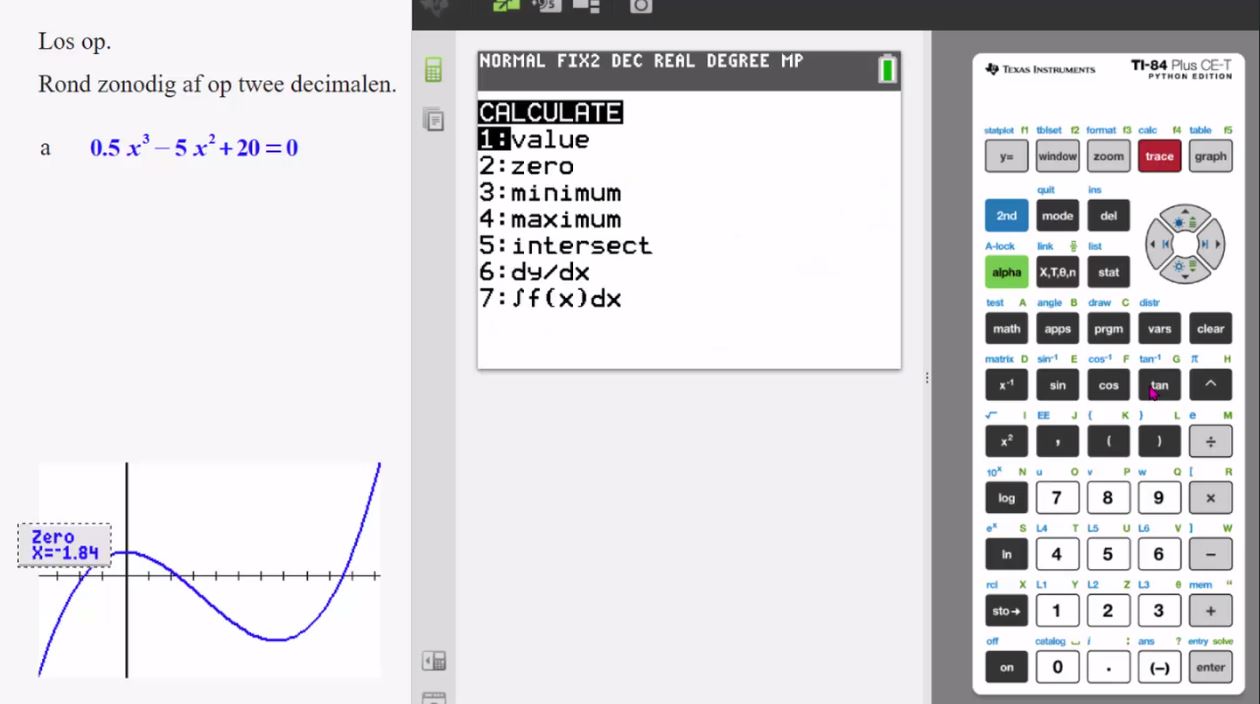The height and width of the screenshot is (704, 1260).
Task: Open the math key
Action: coord(1006,328)
